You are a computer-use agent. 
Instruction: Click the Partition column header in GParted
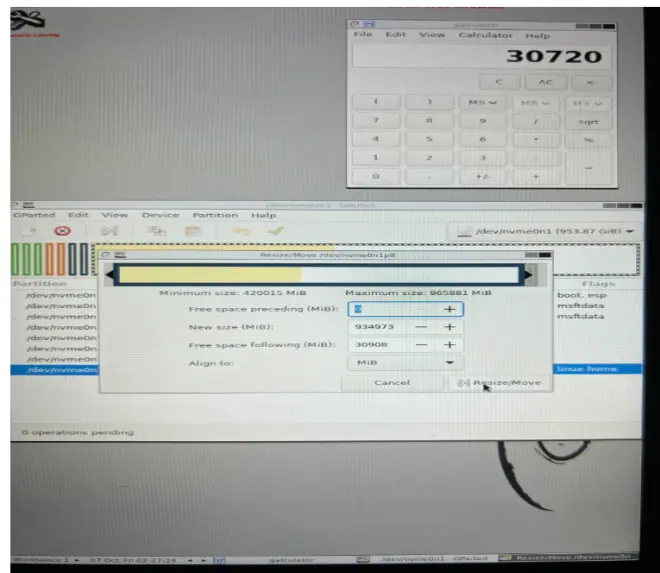pyautogui.click(x=39, y=284)
